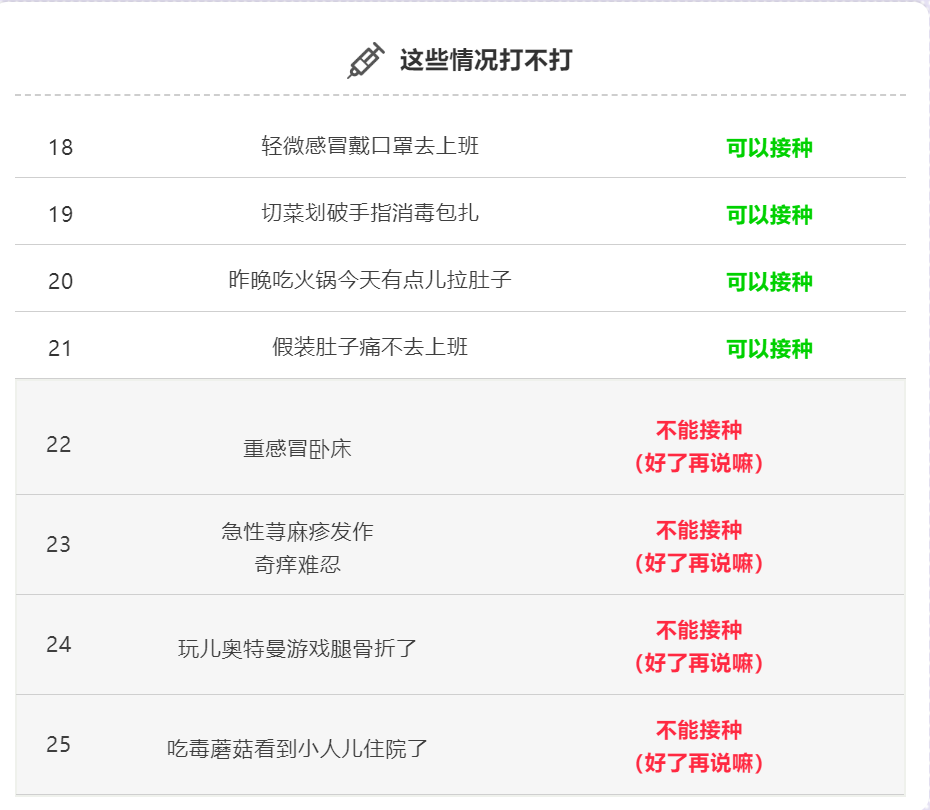This screenshot has height=810, width=930.
Task: Click 可以接种 in row 19
Action: click(769, 215)
